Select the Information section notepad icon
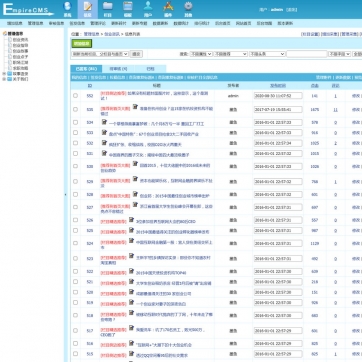 [88, 6]
